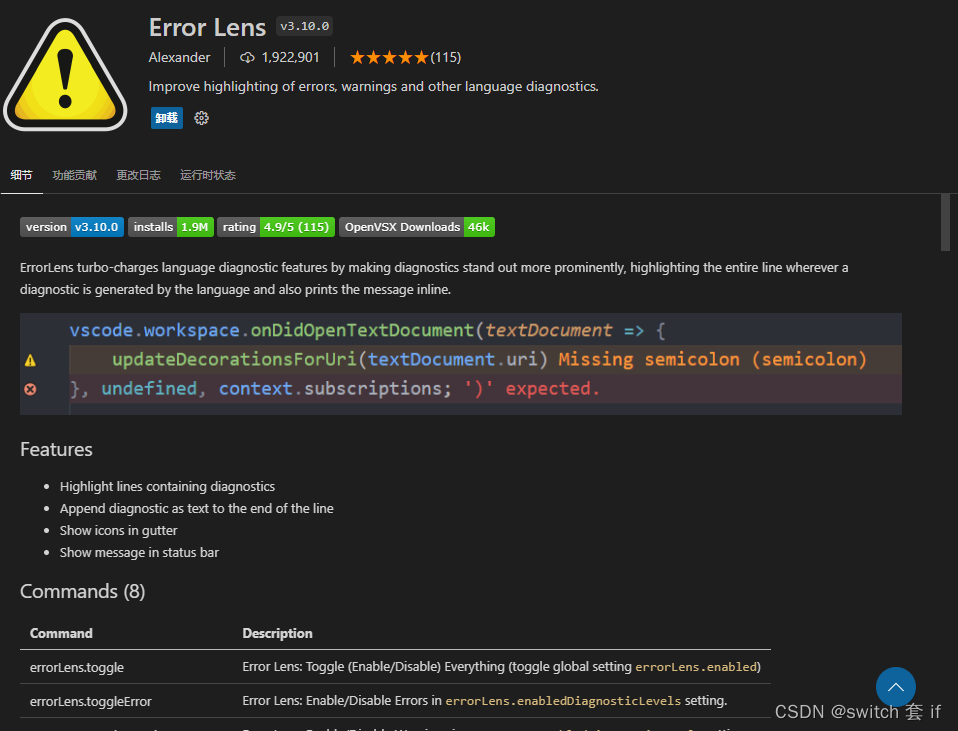Click the scroll-to-top arrow button
Image resolution: width=958 pixels, height=731 pixels.
point(895,687)
